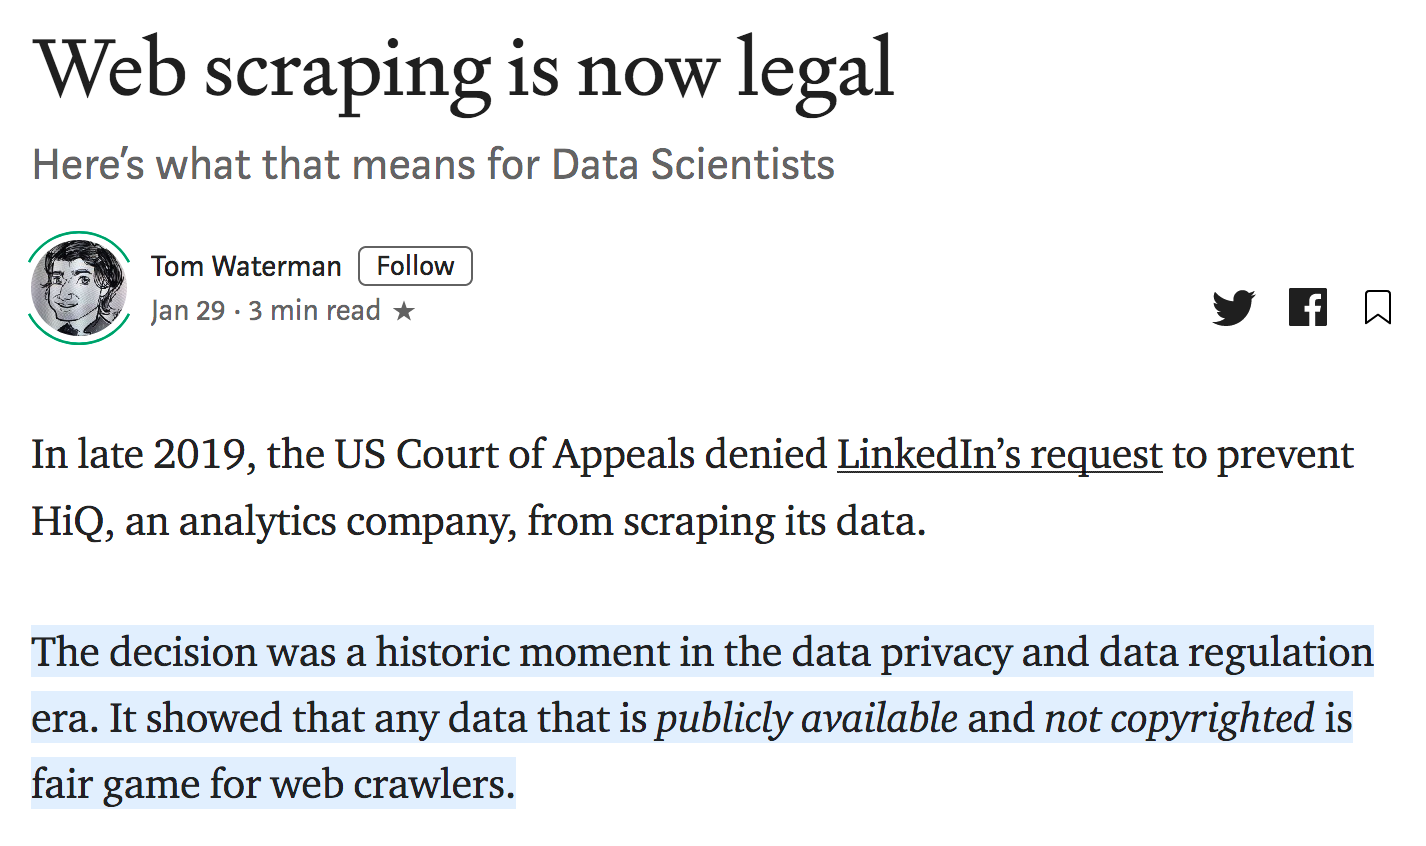Click "In late 2019" at the paragraph start

(x=138, y=454)
